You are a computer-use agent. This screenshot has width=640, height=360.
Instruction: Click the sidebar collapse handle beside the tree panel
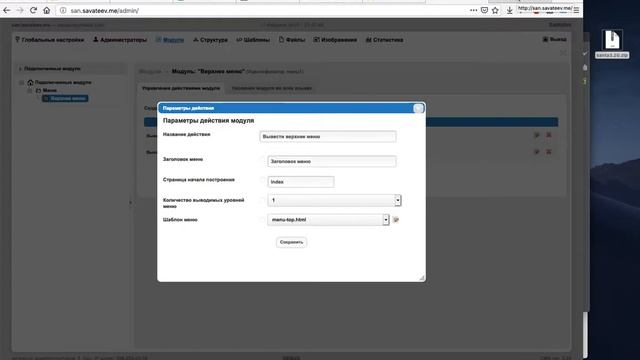[x=131, y=202]
